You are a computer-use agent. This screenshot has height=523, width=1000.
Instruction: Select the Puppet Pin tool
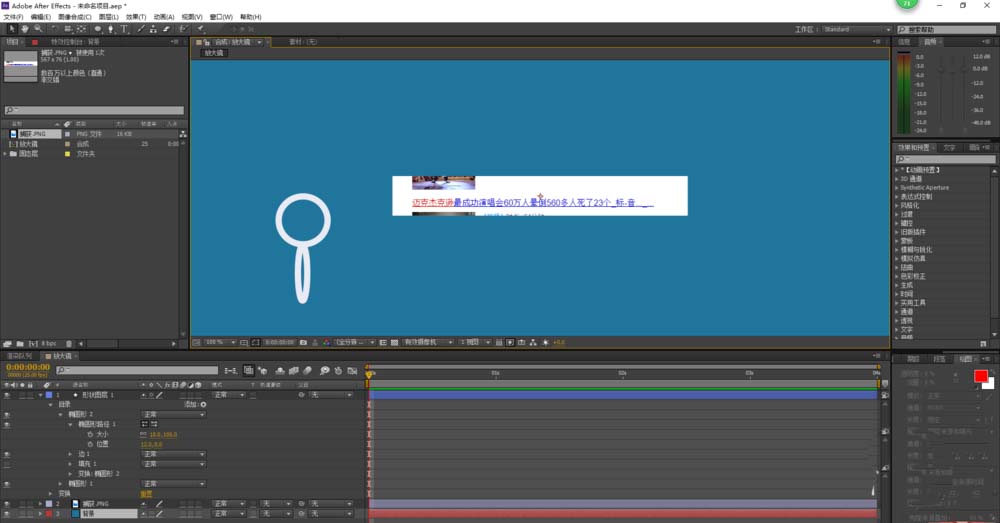pyautogui.click(x=200, y=29)
